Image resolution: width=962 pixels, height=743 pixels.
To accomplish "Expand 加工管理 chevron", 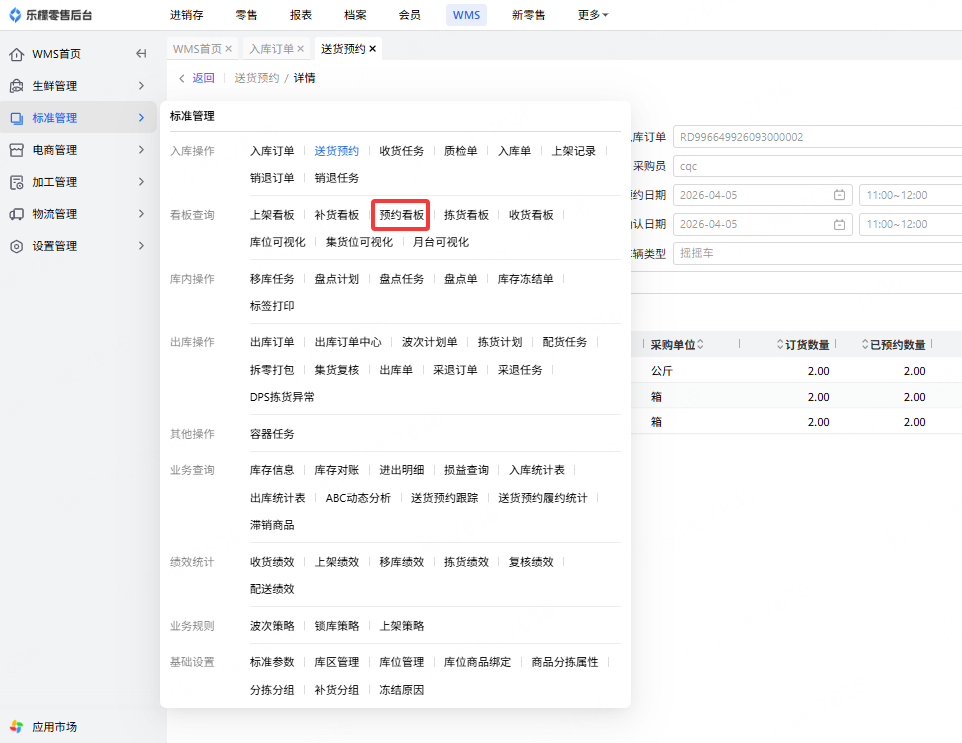I will 141,182.
